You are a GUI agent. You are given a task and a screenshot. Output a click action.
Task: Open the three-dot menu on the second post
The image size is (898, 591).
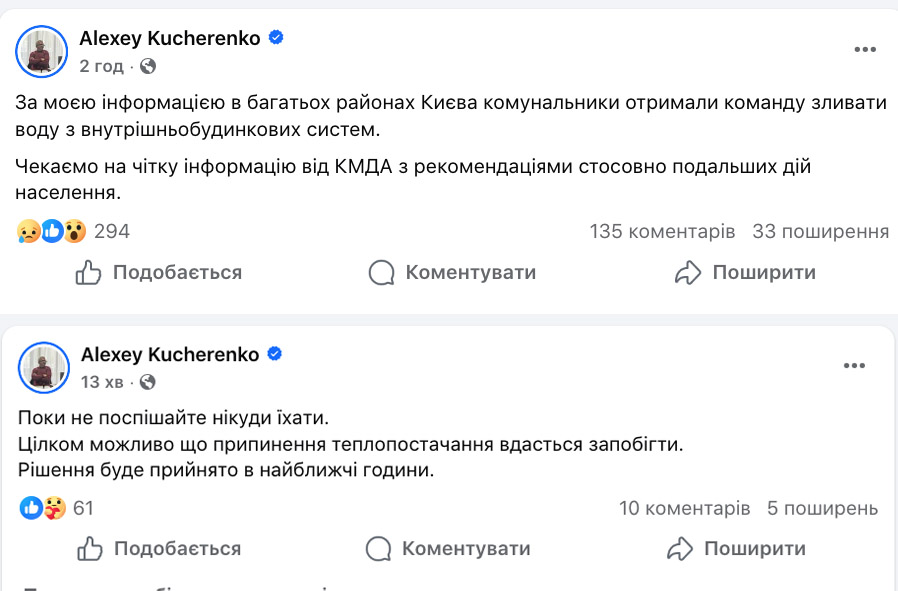[x=854, y=365]
